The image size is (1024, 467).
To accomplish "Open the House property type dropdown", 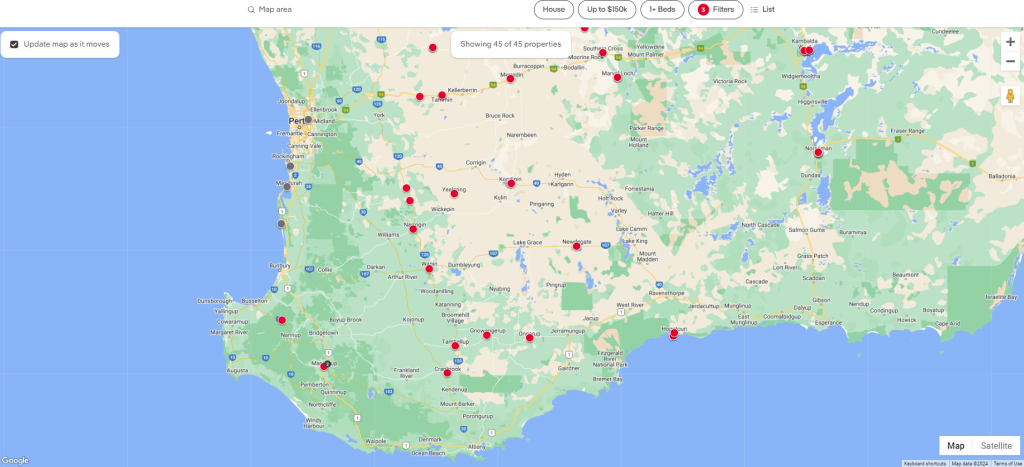I will [554, 9].
